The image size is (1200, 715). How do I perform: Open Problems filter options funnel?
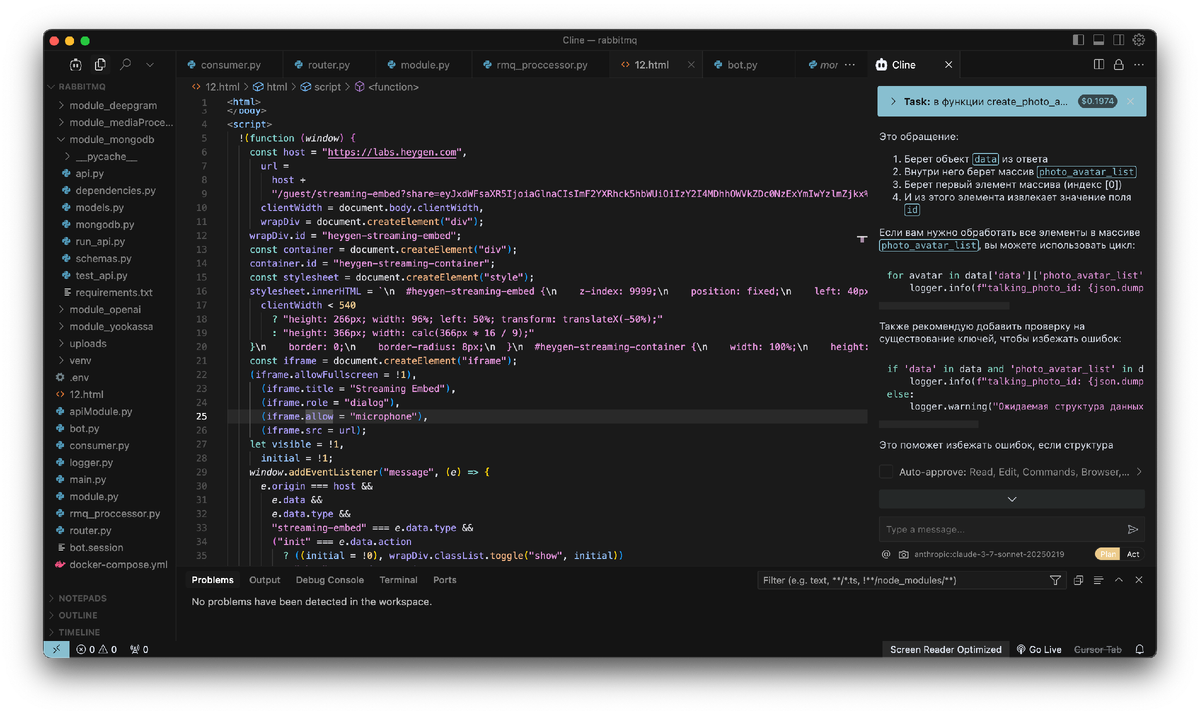pos(1056,580)
